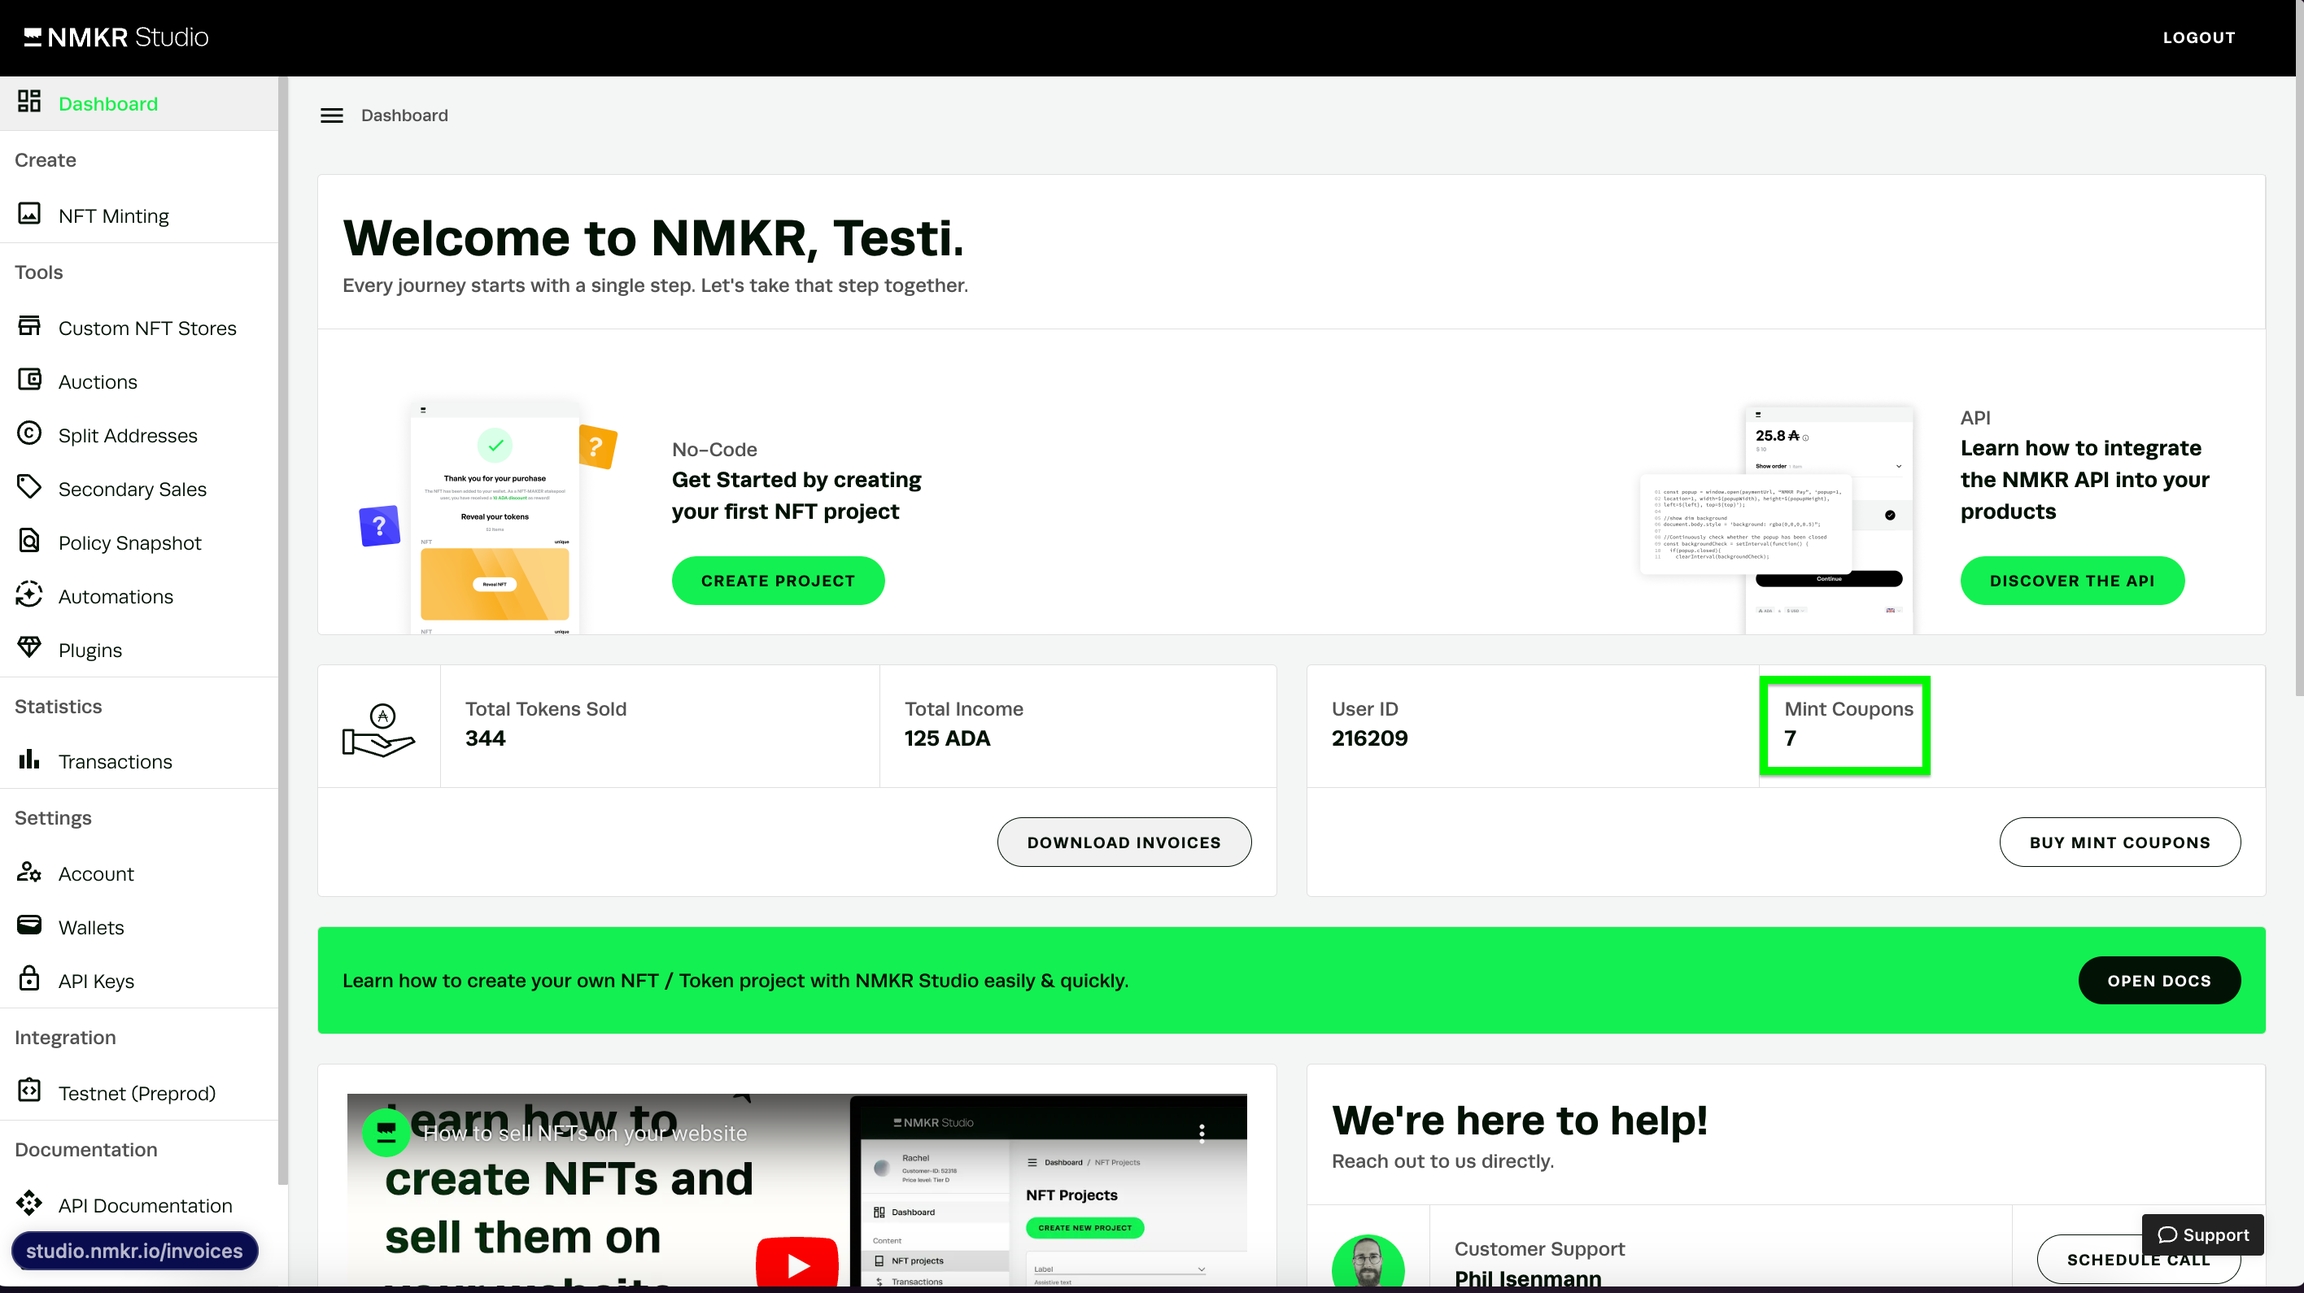Click the Secondary Sales tag icon

tap(29, 487)
